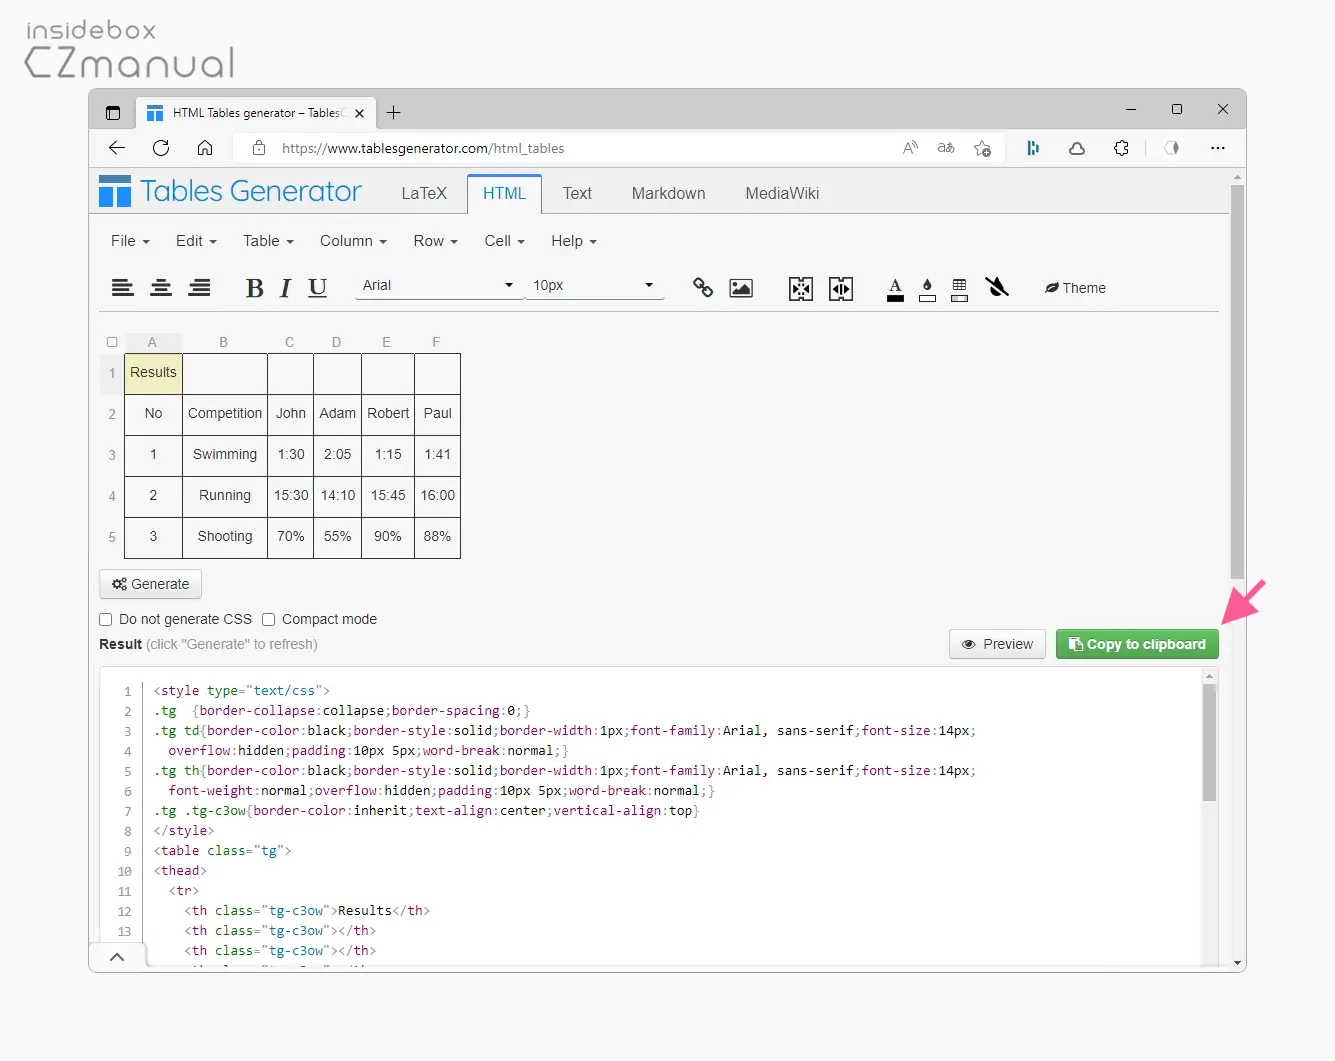Viewport: 1335px width, 1061px height.
Task: Toggle select-all table checkbox
Action: 112,342
